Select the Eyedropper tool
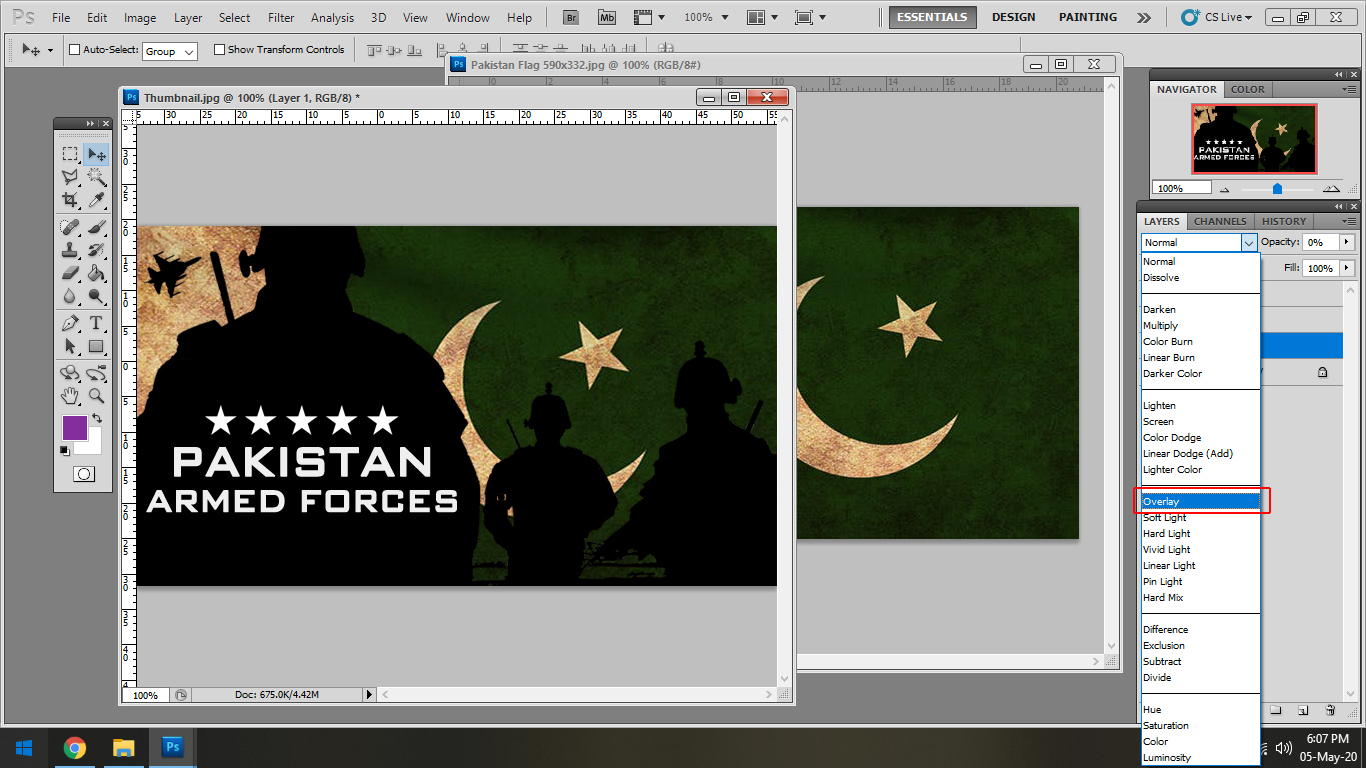The height and width of the screenshot is (768, 1366). 97,200
